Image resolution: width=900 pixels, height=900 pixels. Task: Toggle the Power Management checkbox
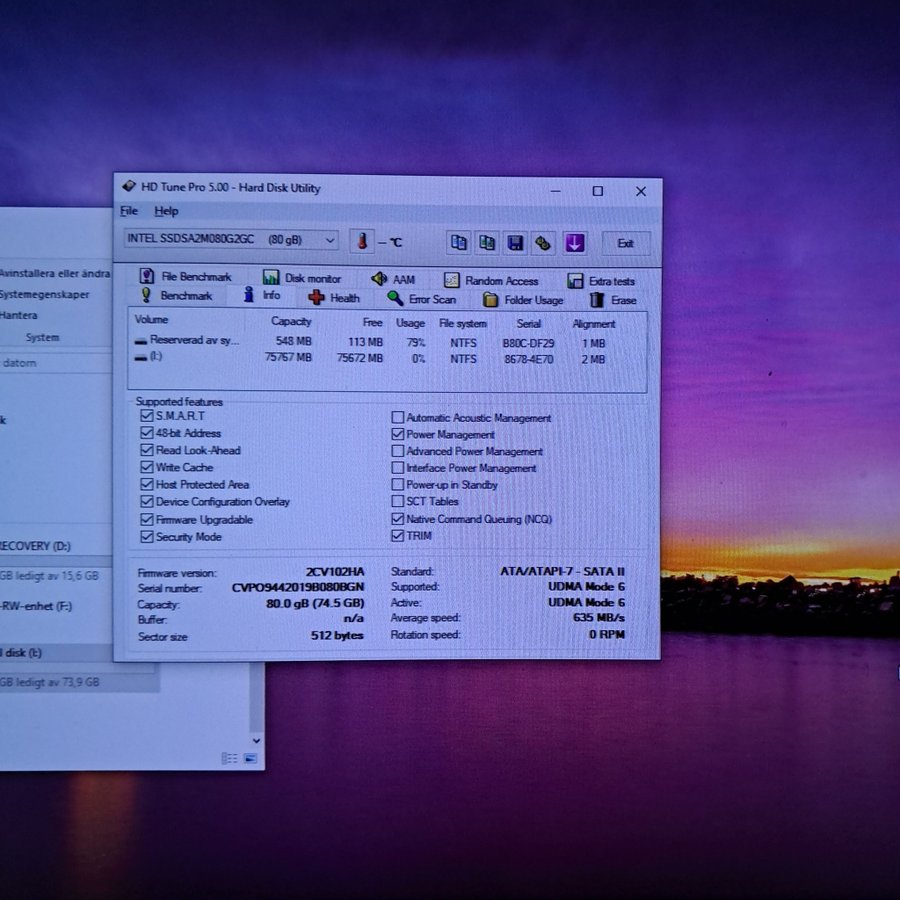pyautogui.click(x=397, y=435)
